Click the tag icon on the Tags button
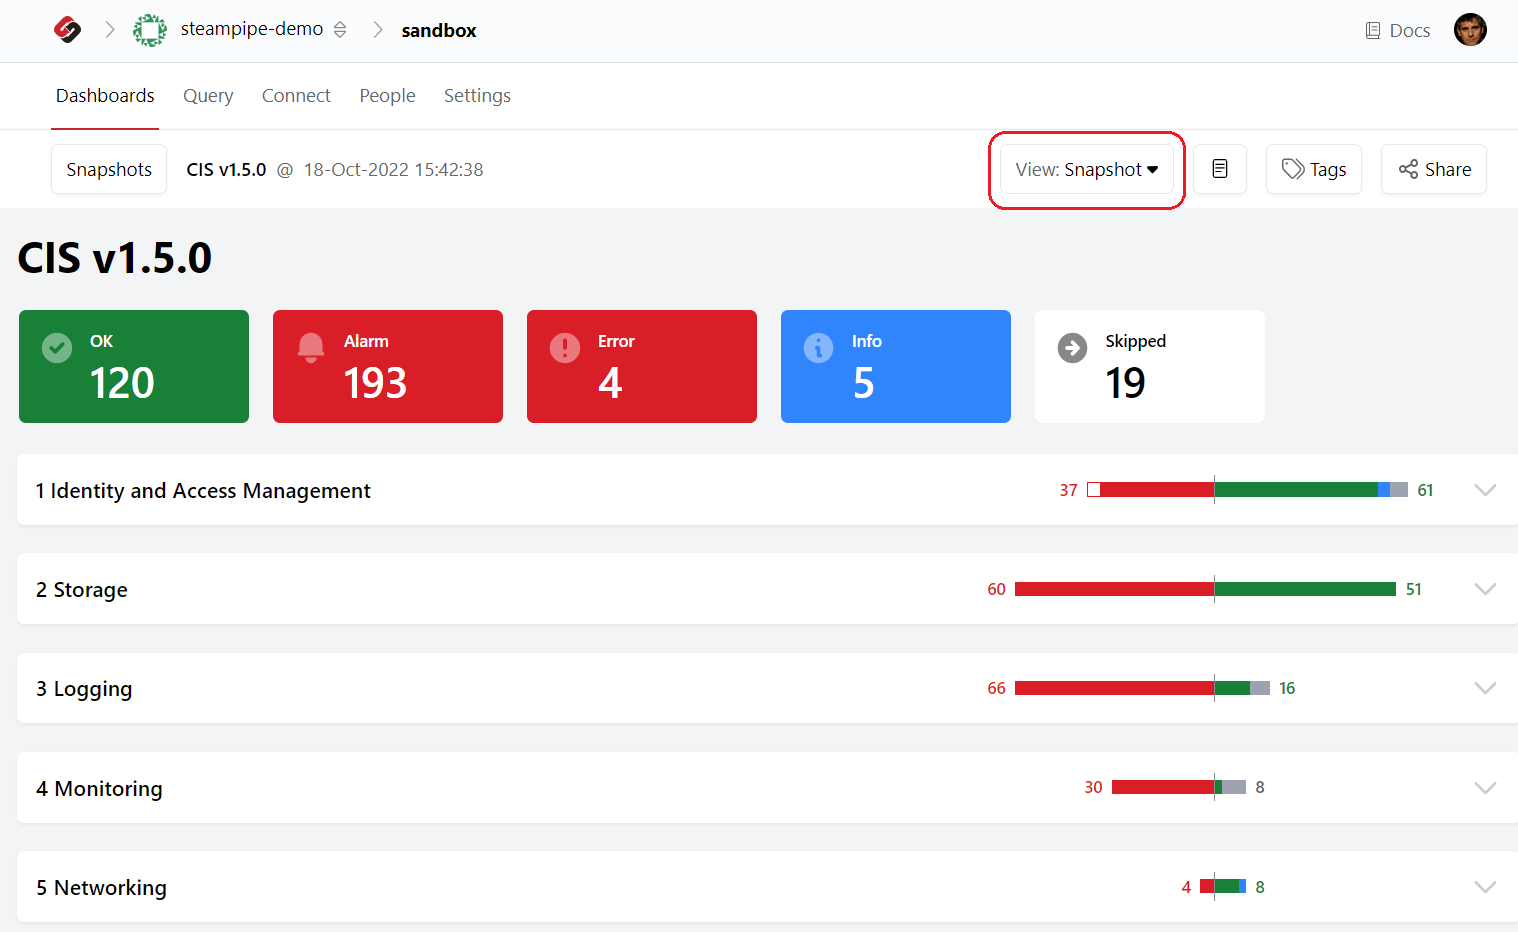 [1292, 169]
